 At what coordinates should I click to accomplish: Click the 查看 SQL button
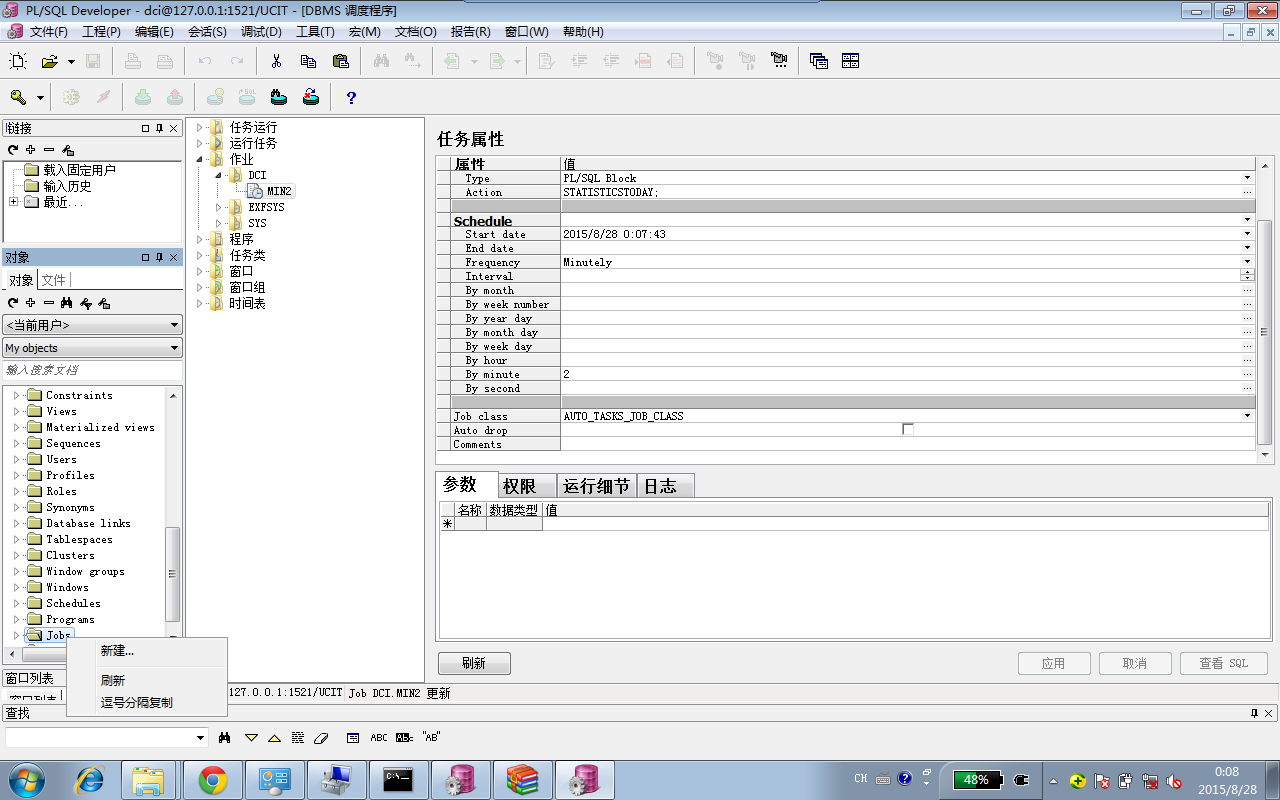click(x=1224, y=663)
